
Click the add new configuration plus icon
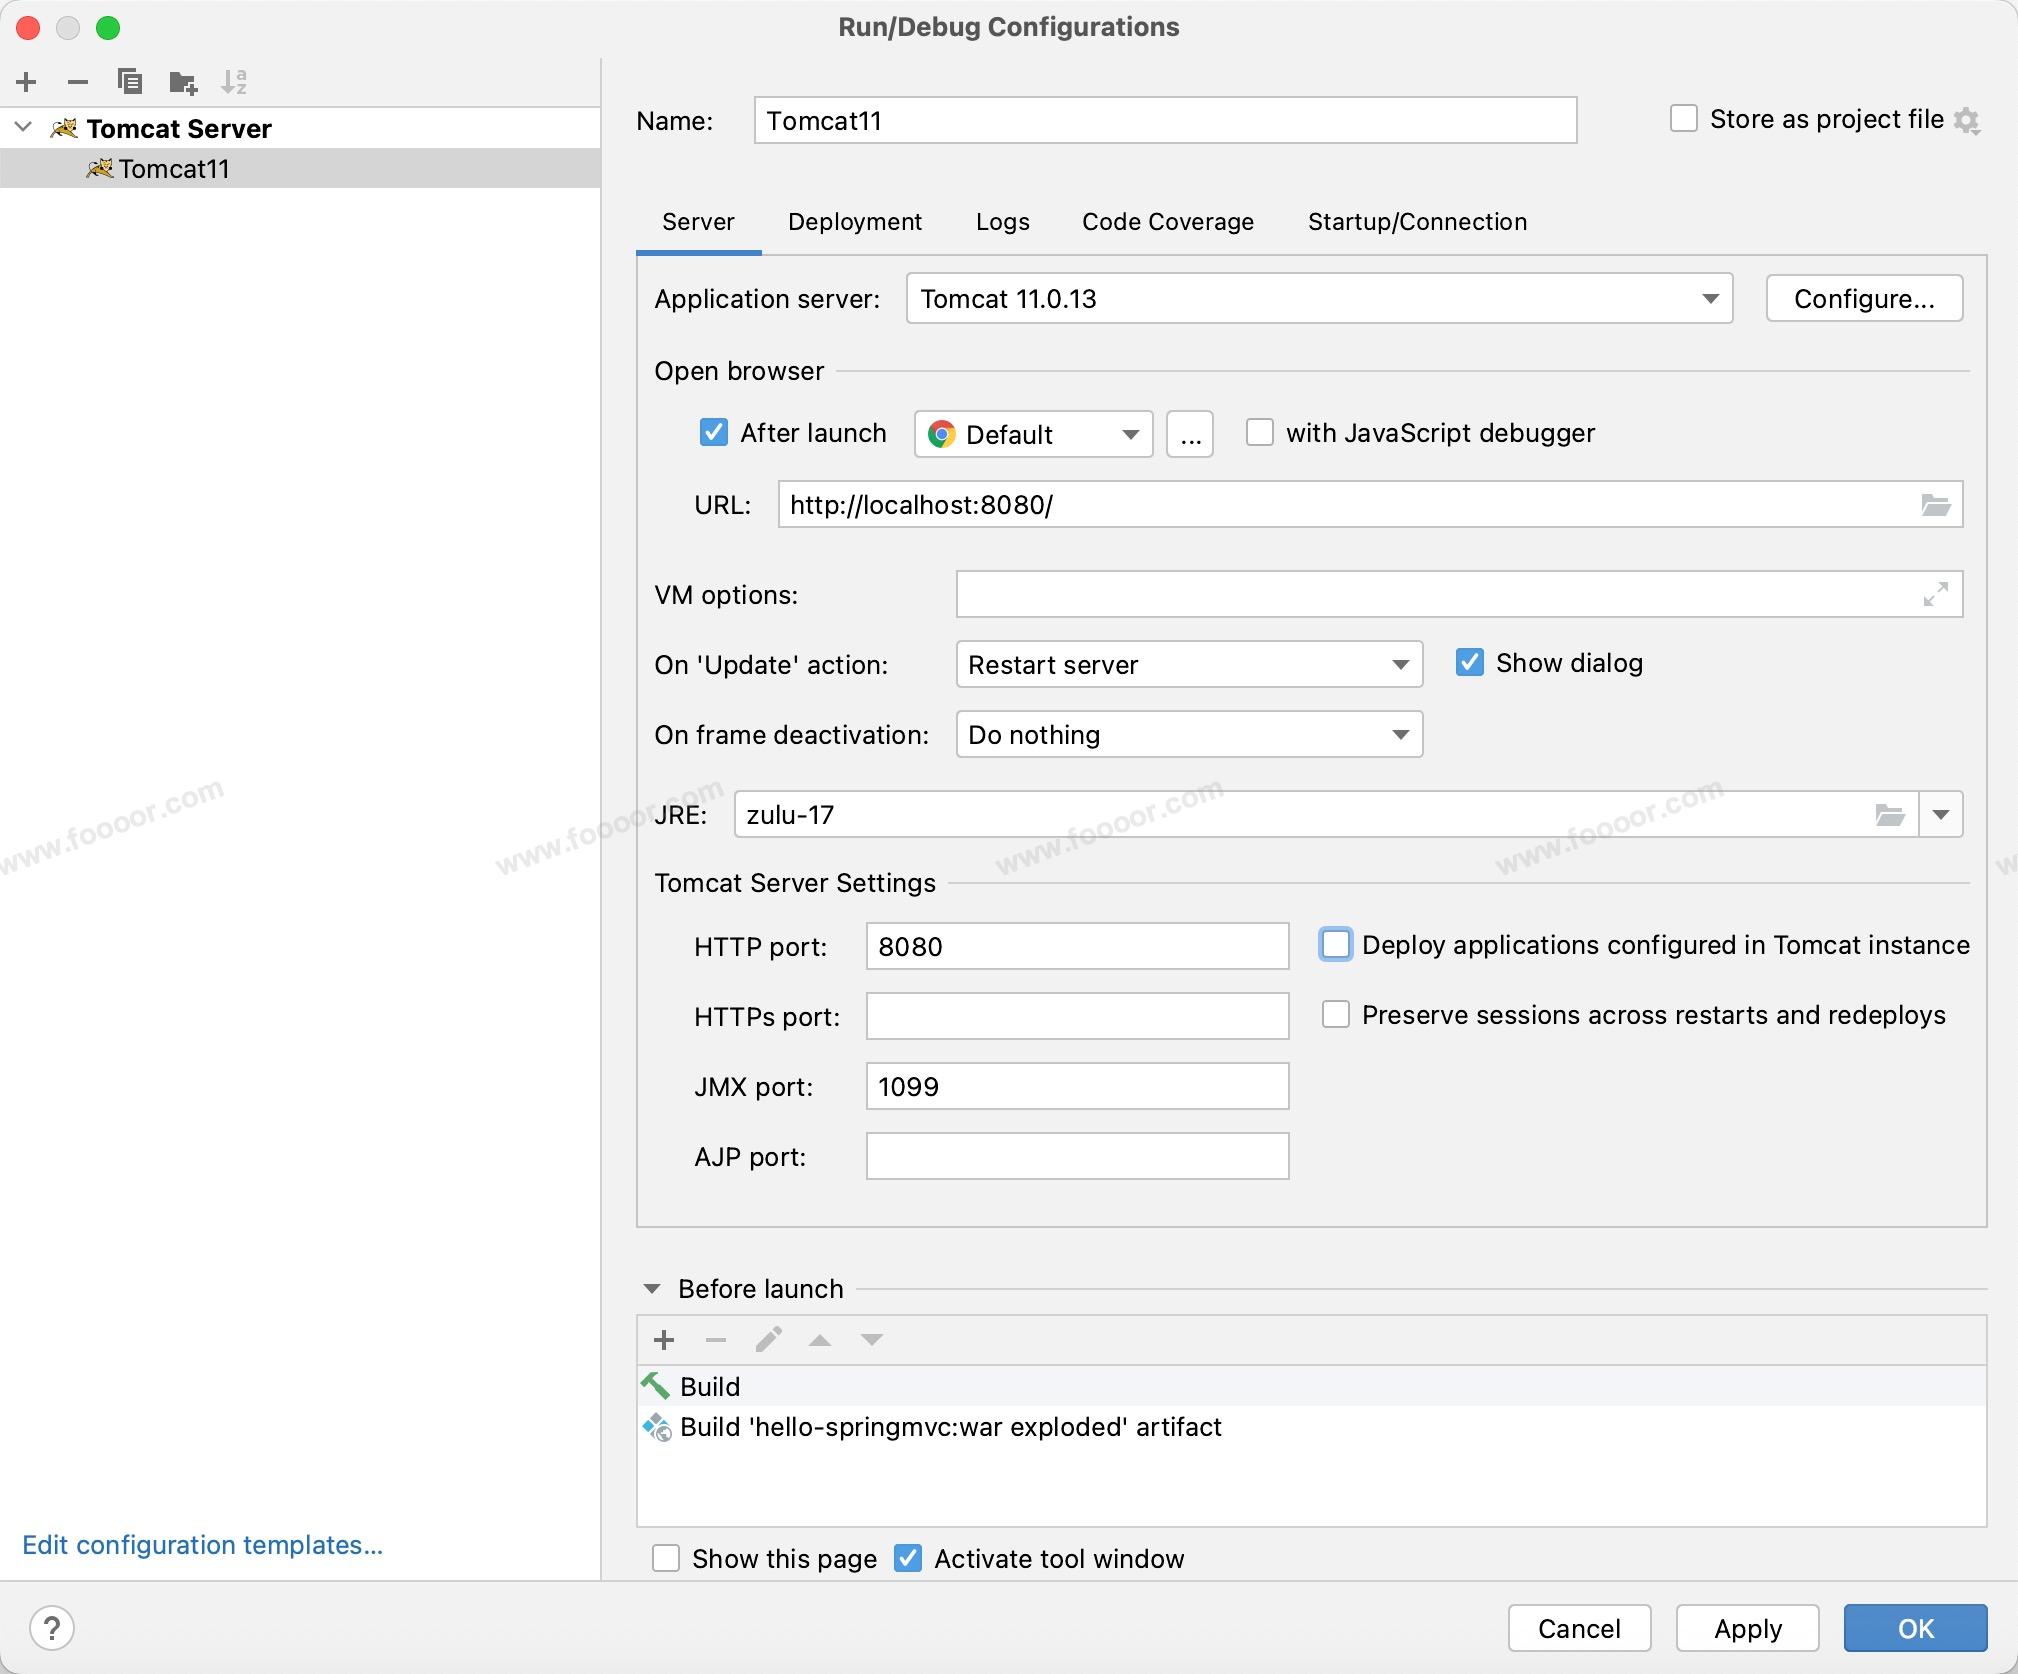27,82
